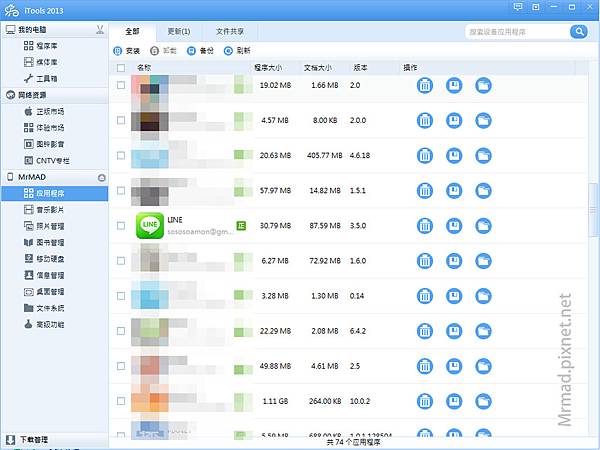Back up the LINE app via save icon
This screenshot has height=450, width=600.
click(454, 226)
